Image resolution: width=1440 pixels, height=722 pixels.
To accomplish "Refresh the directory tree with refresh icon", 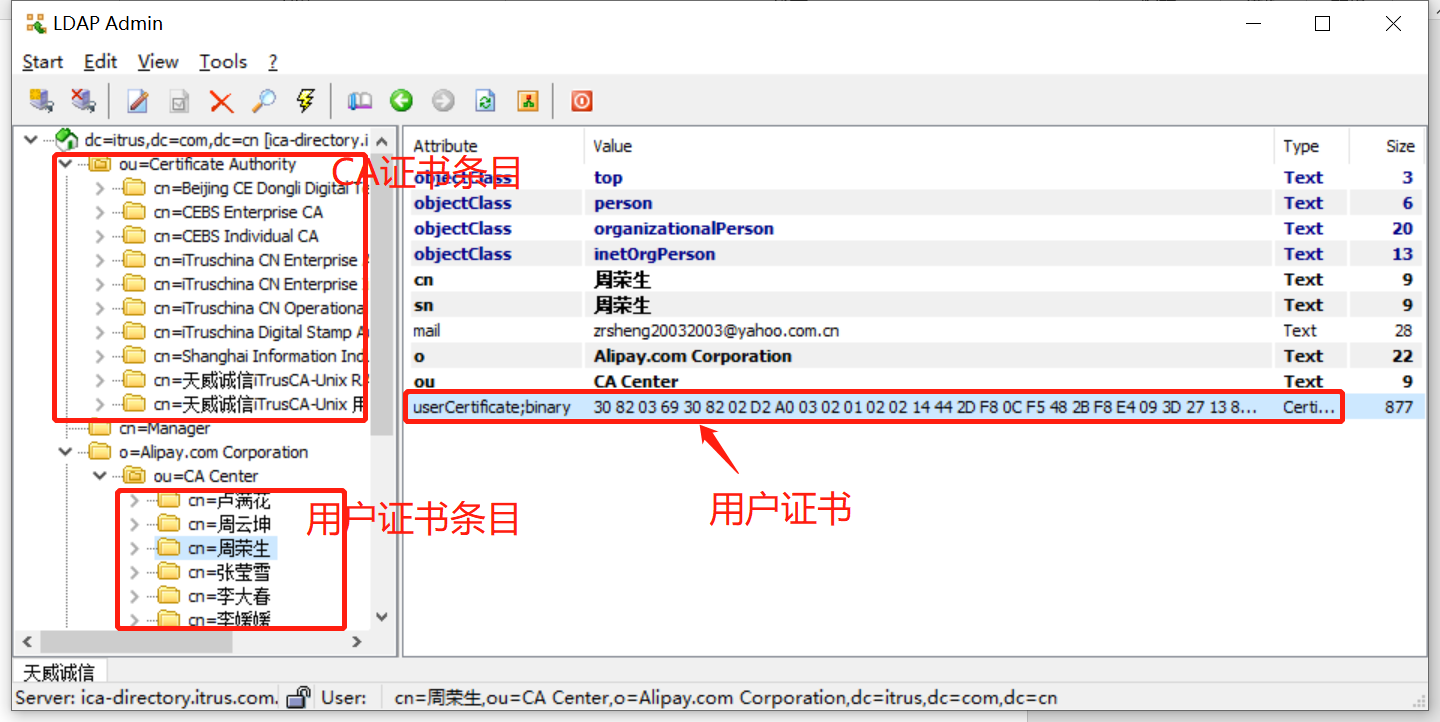I will pyautogui.click(x=484, y=100).
